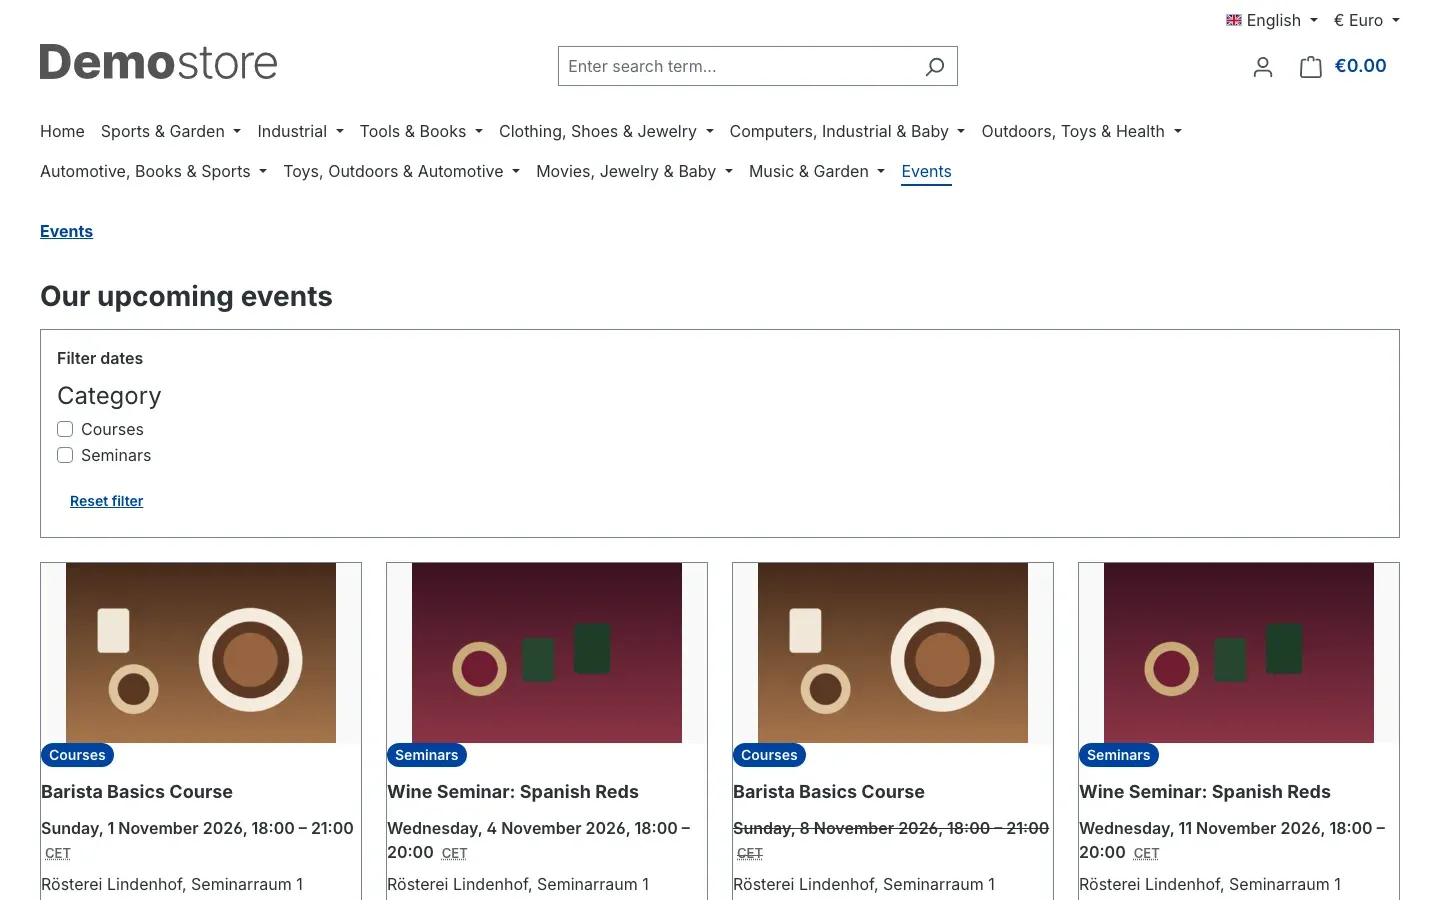The width and height of the screenshot is (1440, 900).
Task: Expand Outdoors, Toys & Health menu
Action: pos(1081,131)
